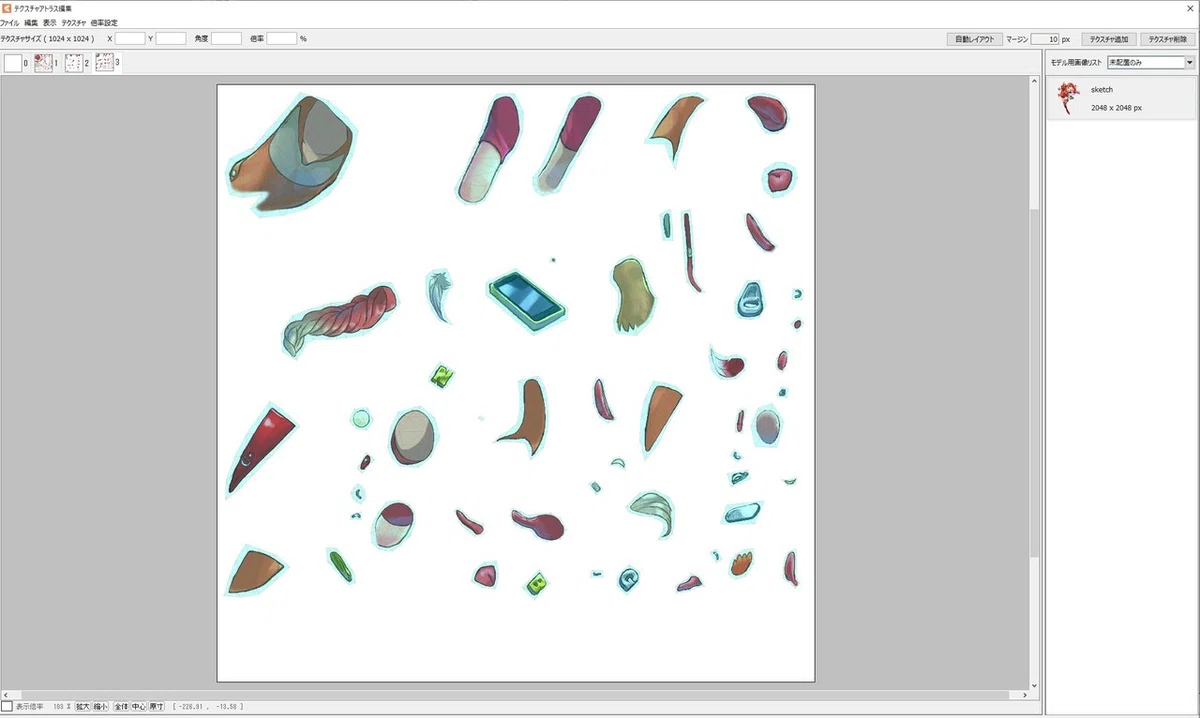The width and height of the screenshot is (1200, 718).
Task: Open the 編集 menu
Action: (31, 22)
